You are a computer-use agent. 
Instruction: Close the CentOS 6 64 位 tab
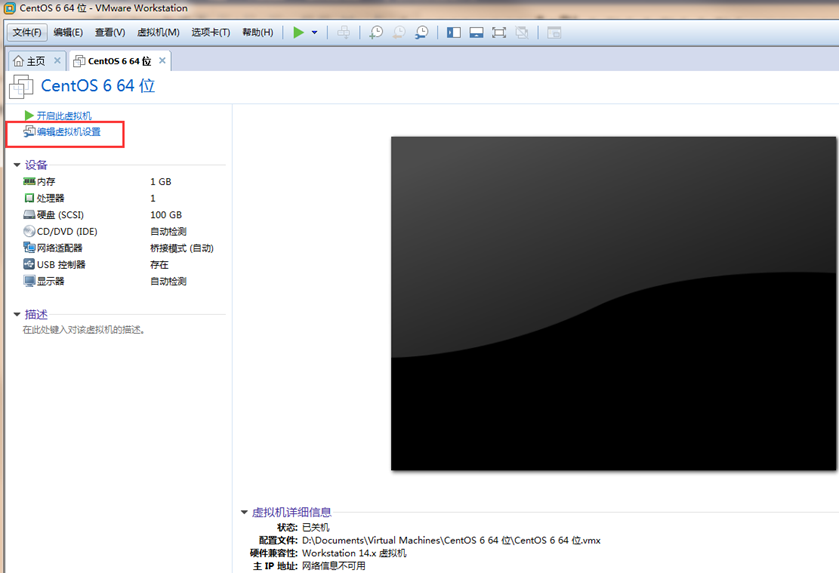162,60
